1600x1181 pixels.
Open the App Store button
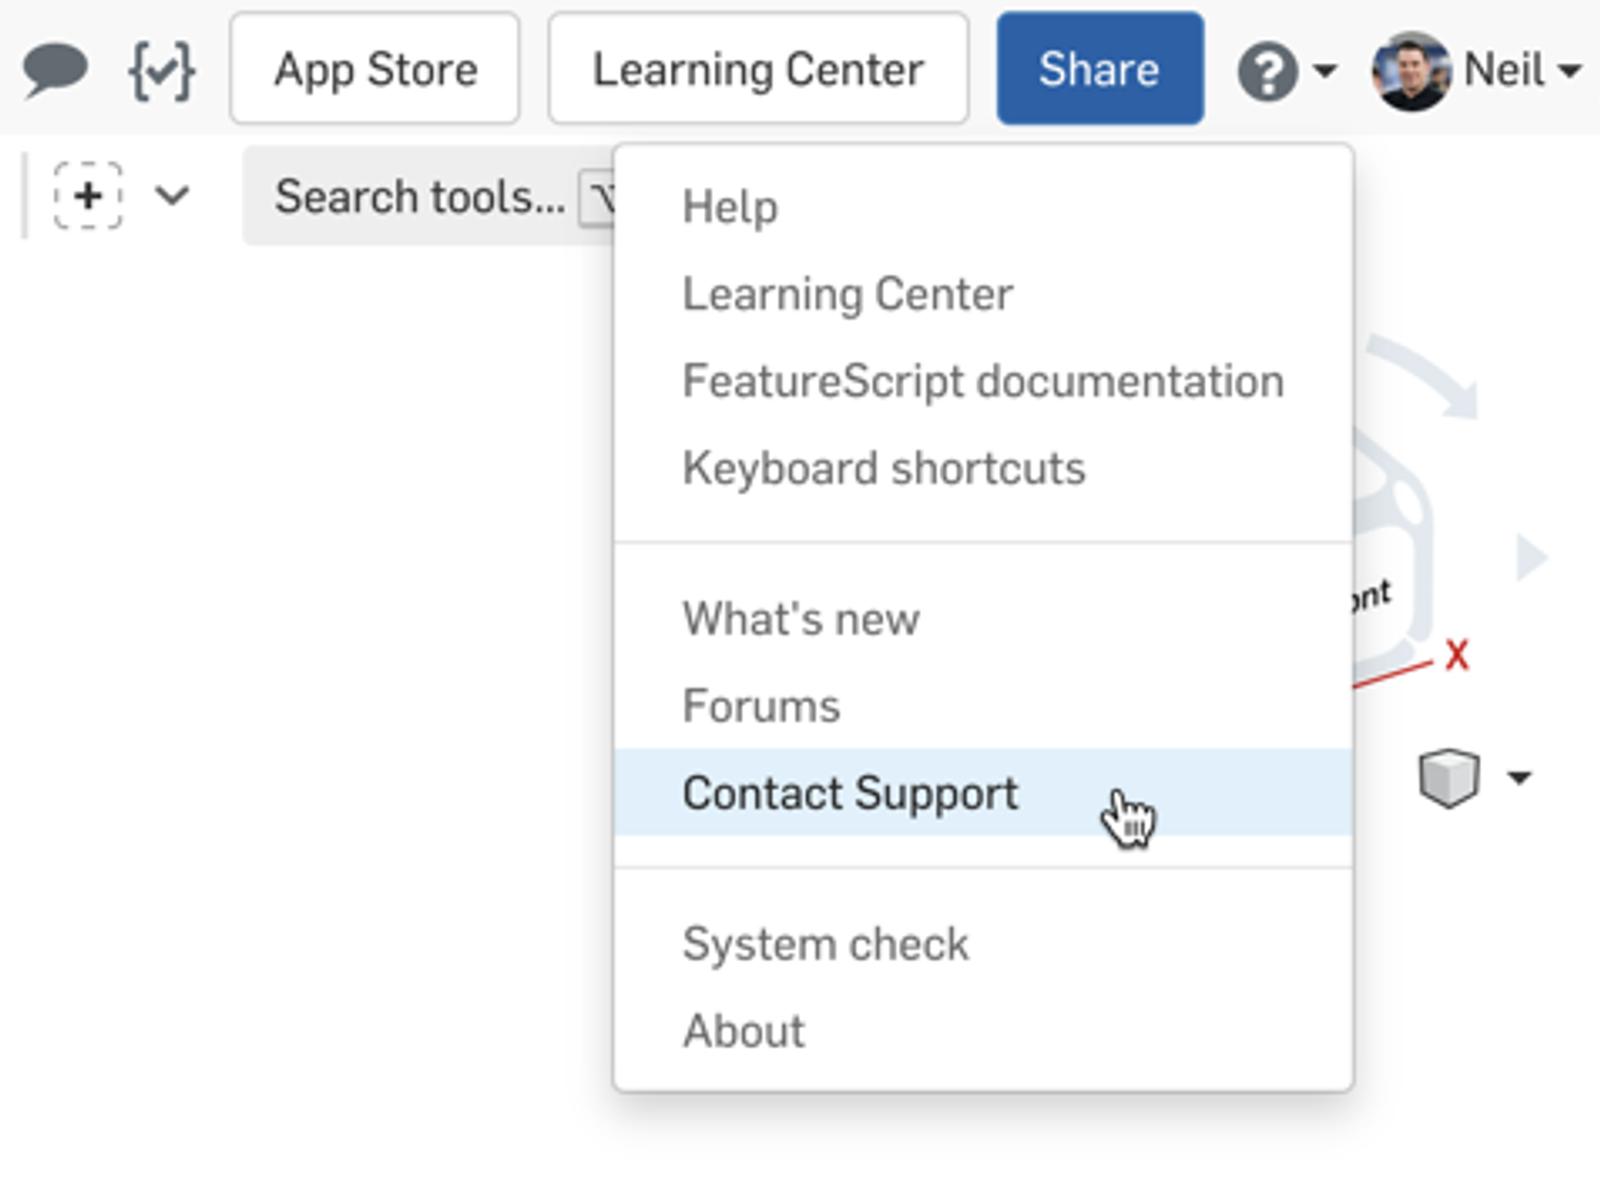click(375, 69)
